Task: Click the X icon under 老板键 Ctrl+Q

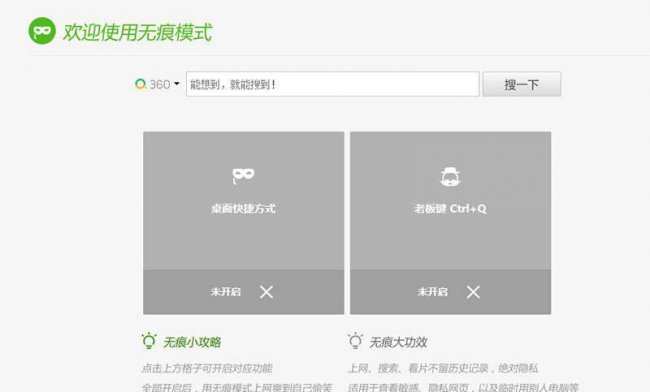Action: tap(473, 292)
